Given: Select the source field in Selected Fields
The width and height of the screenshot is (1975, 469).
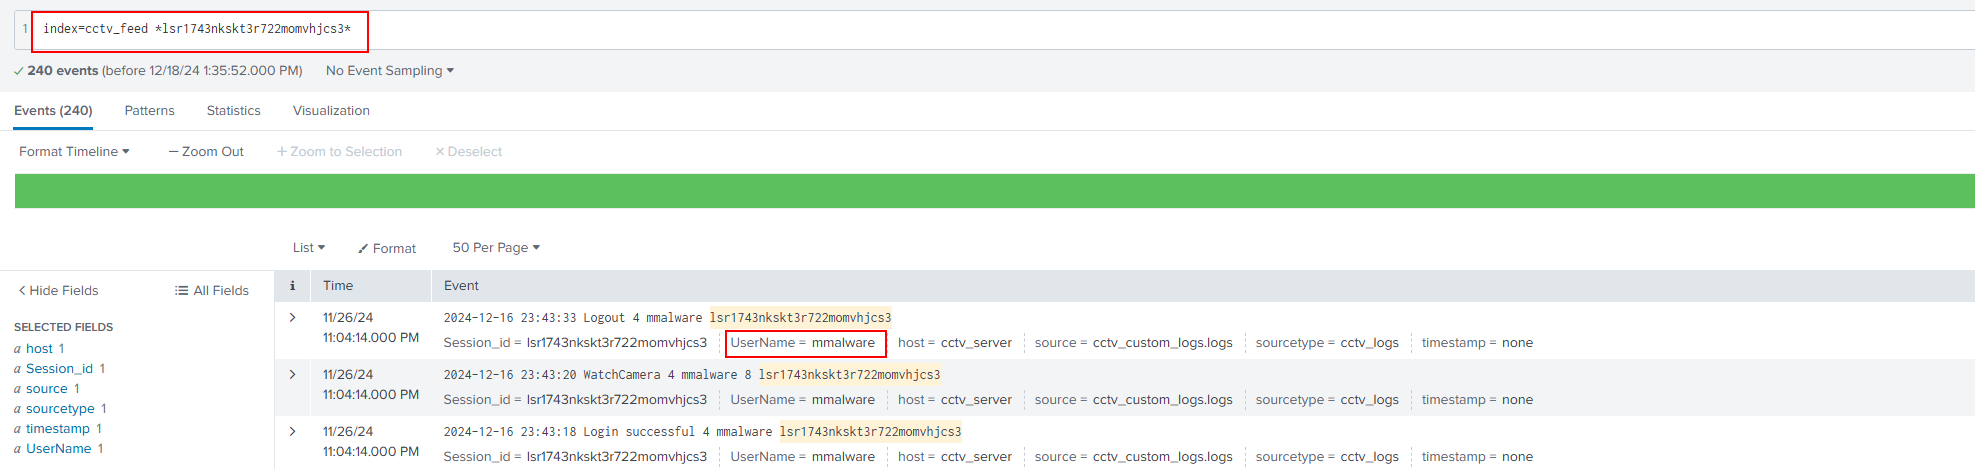Looking at the screenshot, I should (47, 389).
